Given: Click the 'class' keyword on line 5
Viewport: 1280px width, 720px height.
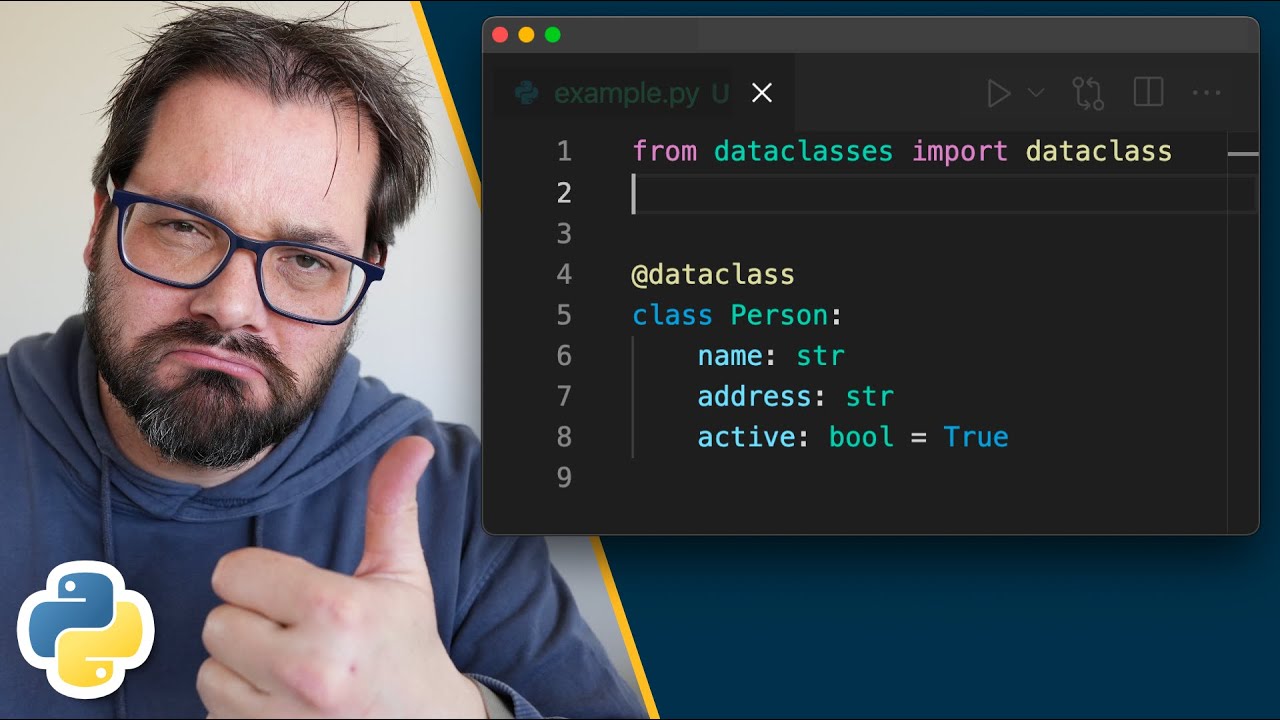Looking at the screenshot, I should click(672, 315).
